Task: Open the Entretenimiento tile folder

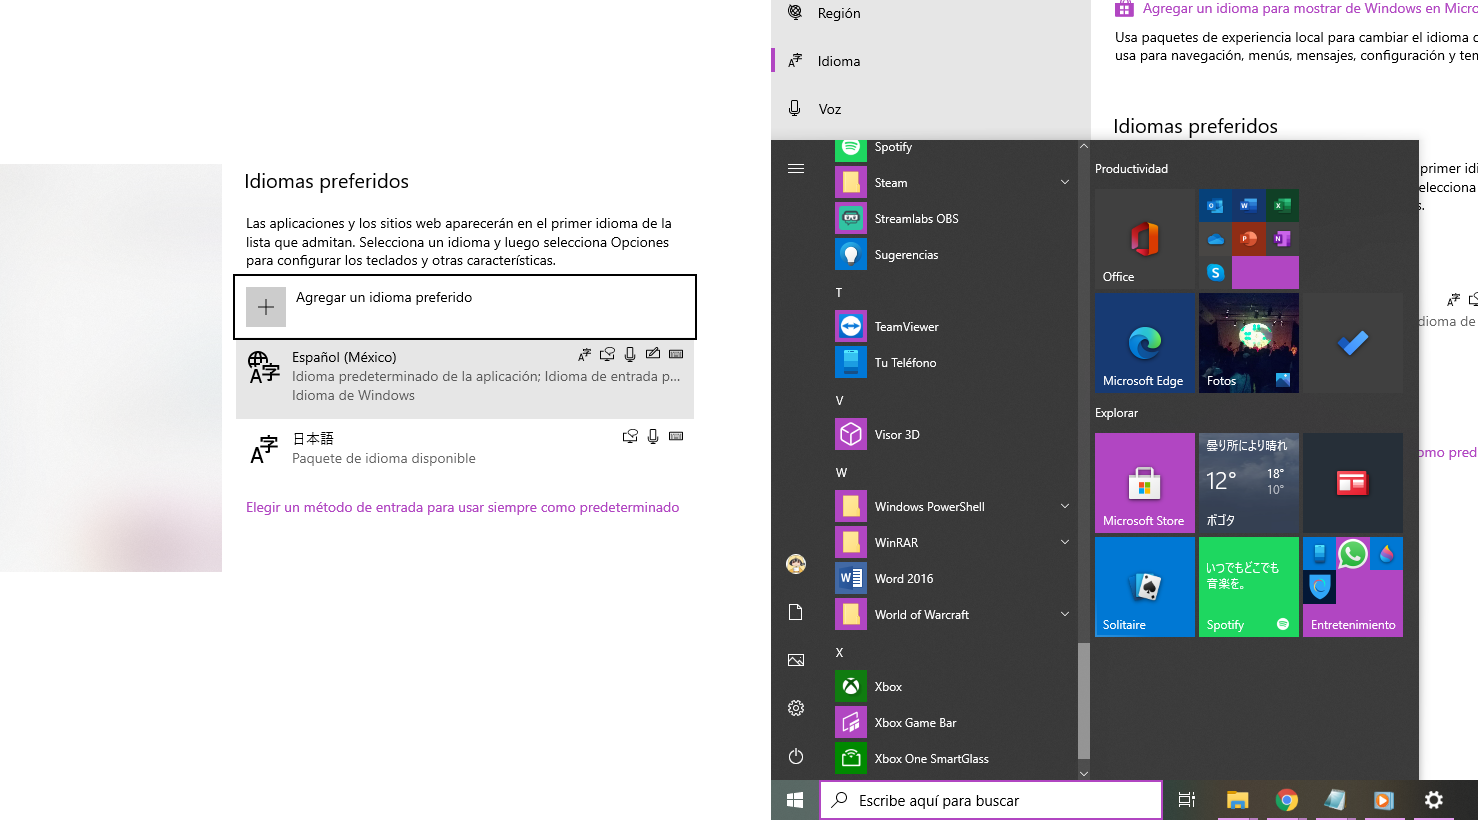Action: [1353, 587]
